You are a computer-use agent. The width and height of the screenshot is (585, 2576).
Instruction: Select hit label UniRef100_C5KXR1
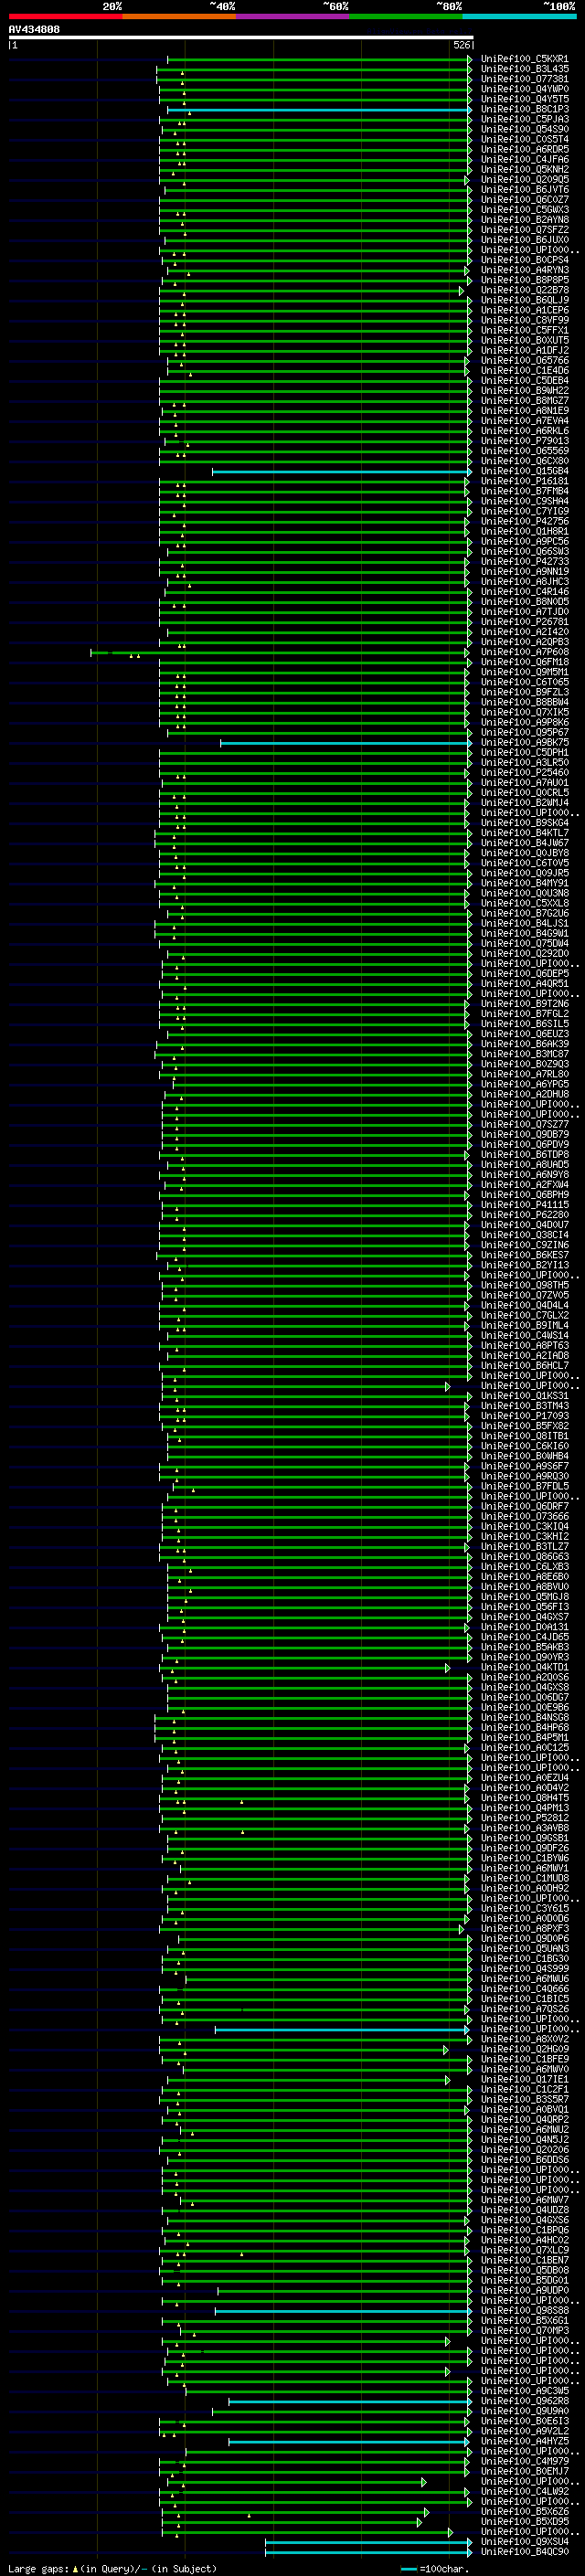(525, 59)
